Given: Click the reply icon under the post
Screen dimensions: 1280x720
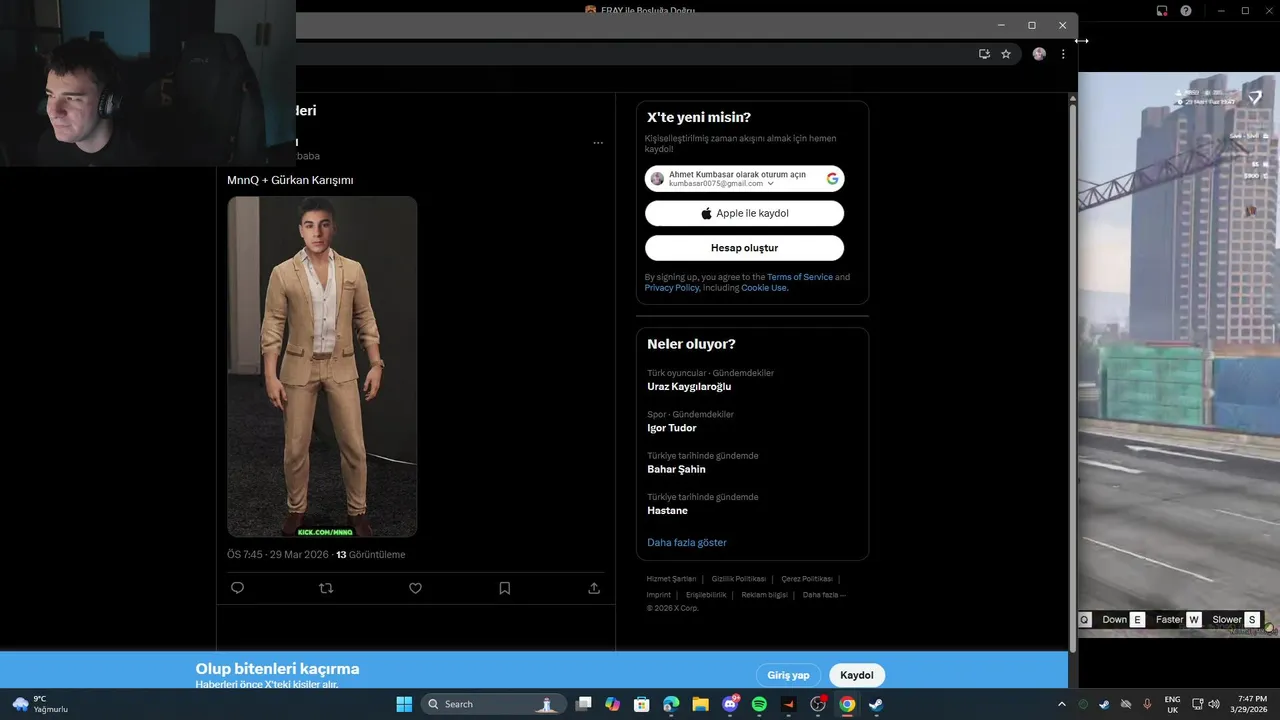Looking at the screenshot, I should (x=237, y=588).
